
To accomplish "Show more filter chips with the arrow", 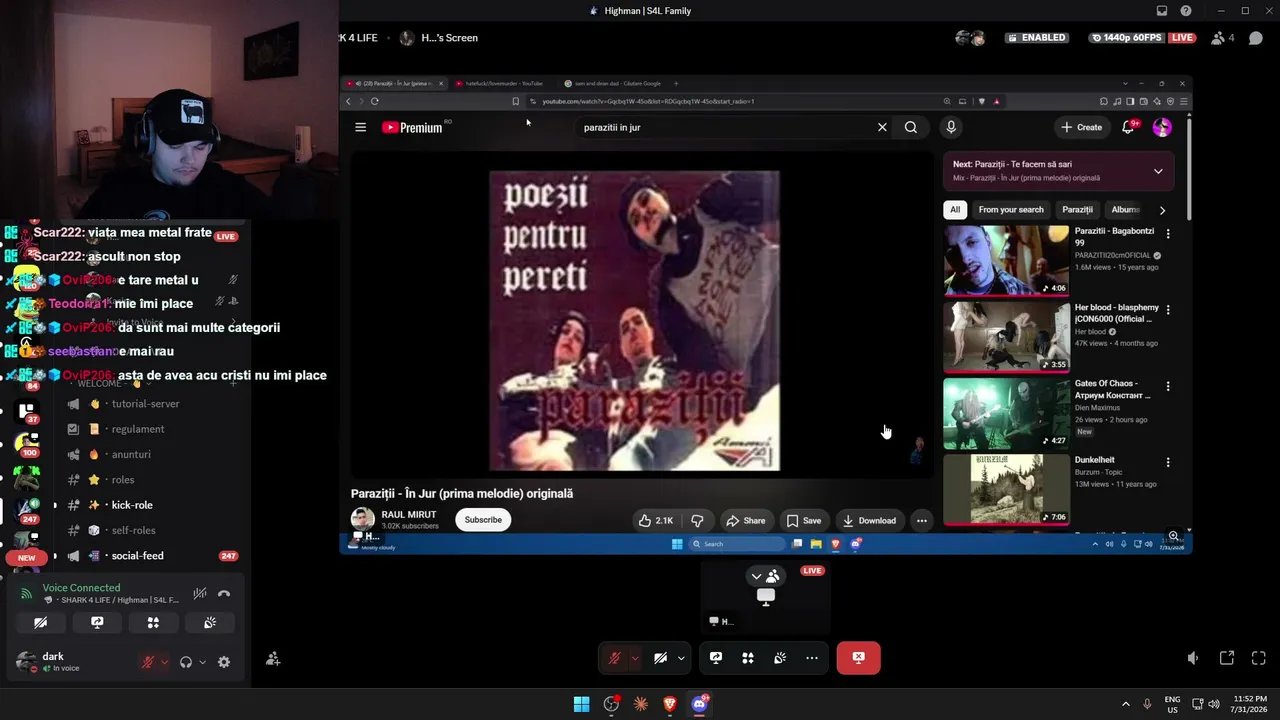I will [1162, 210].
